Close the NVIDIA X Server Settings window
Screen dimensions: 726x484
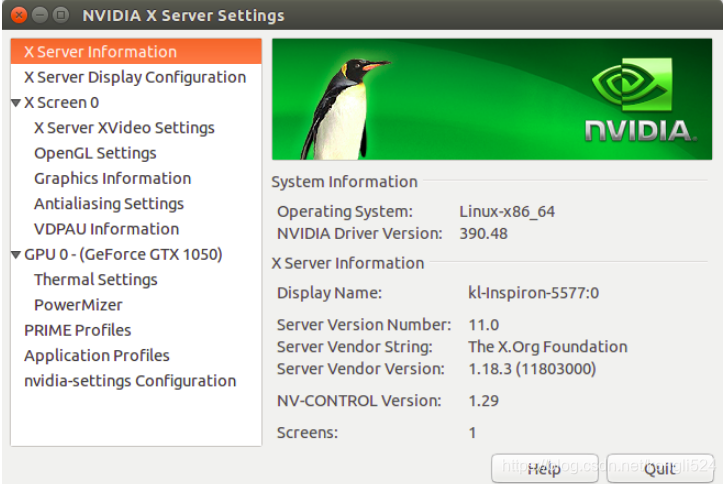19,15
